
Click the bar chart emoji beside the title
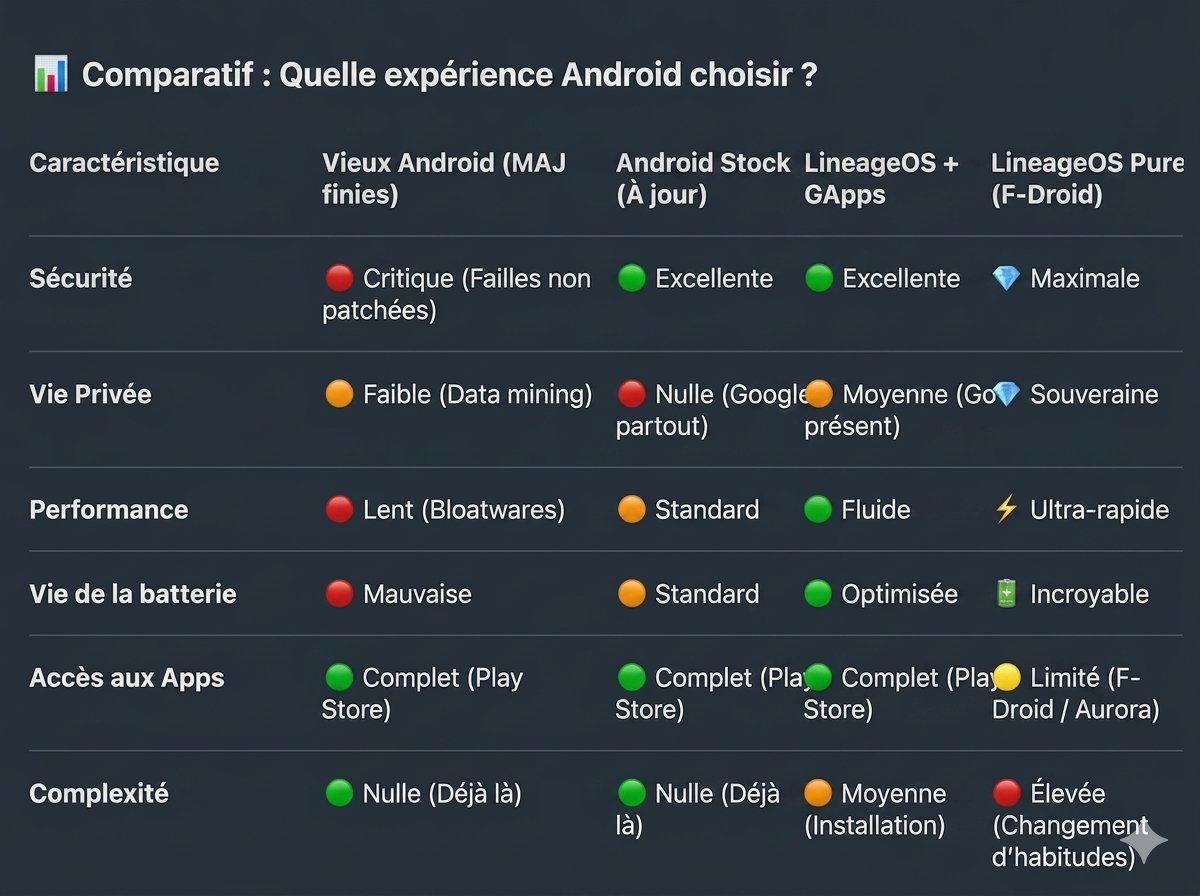50,74
